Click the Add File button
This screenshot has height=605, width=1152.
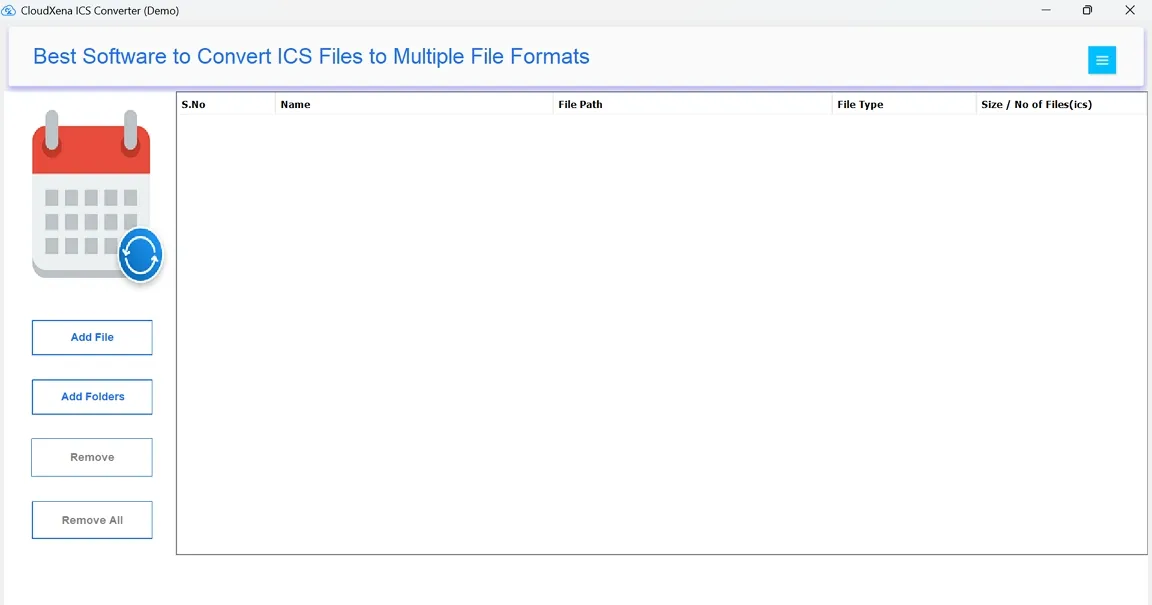tap(92, 338)
